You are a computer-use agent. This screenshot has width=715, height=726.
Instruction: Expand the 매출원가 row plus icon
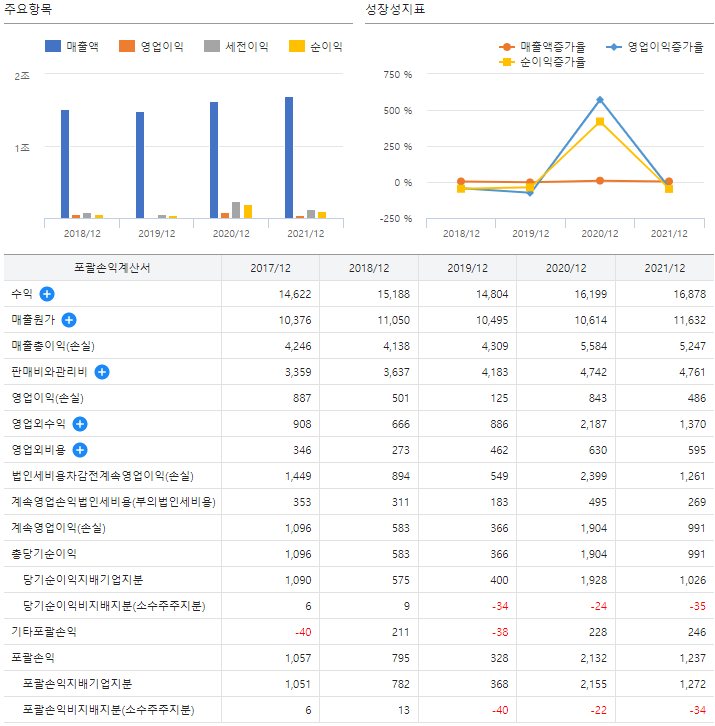[69, 320]
